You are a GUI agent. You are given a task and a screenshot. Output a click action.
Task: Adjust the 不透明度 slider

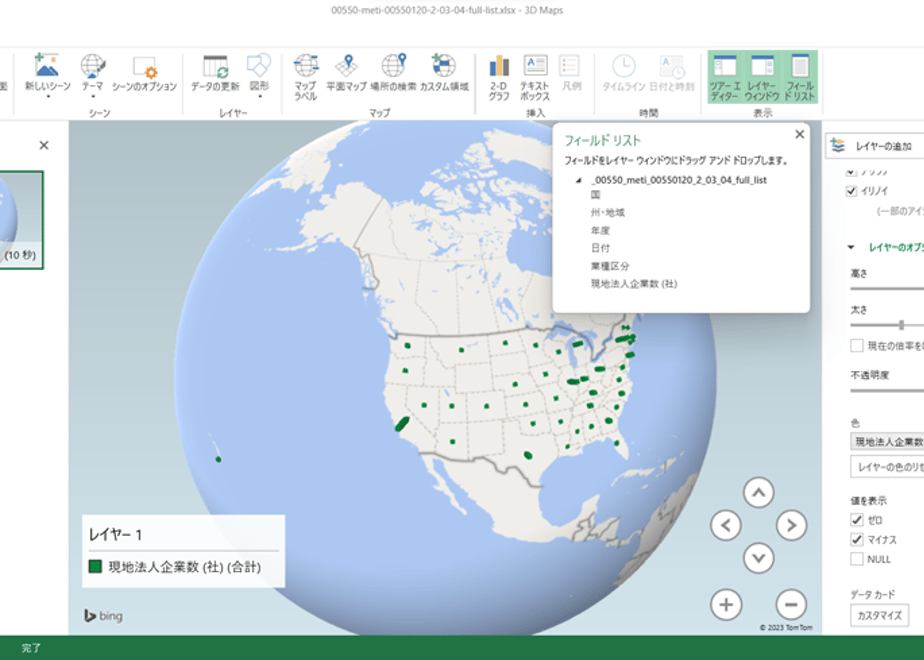click(x=887, y=390)
